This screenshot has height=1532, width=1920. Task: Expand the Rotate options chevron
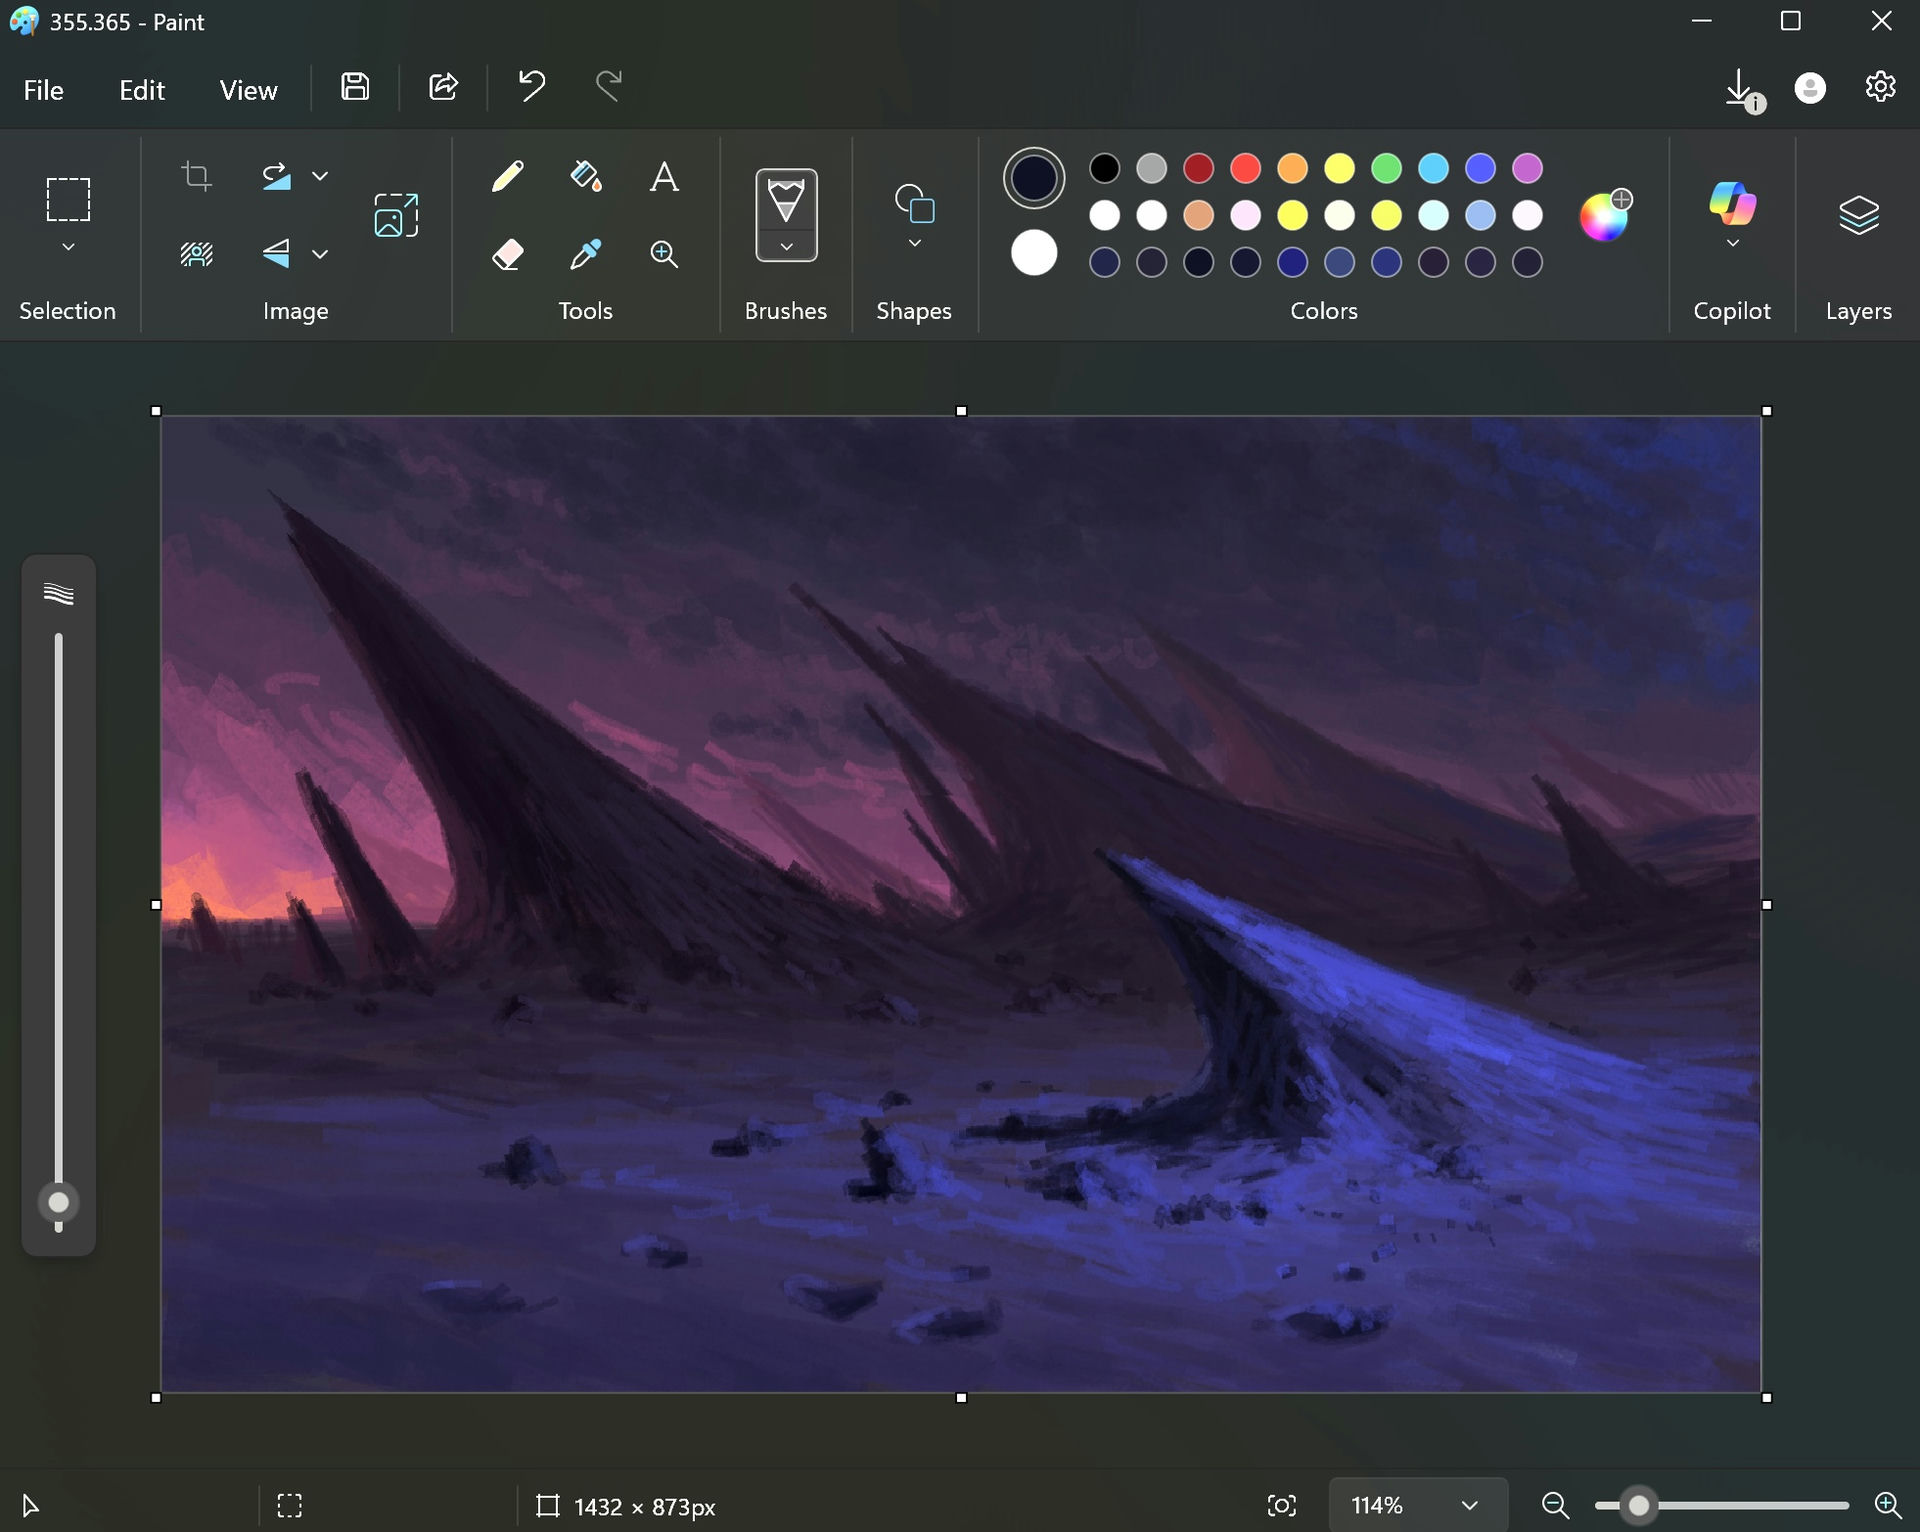click(320, 176)
